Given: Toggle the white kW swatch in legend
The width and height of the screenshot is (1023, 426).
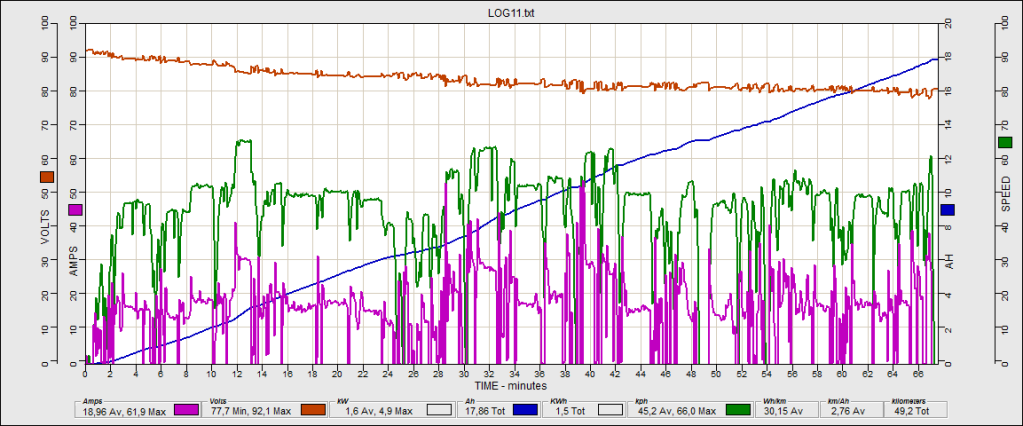Looking at the screenshot, I should click(439, 410).
